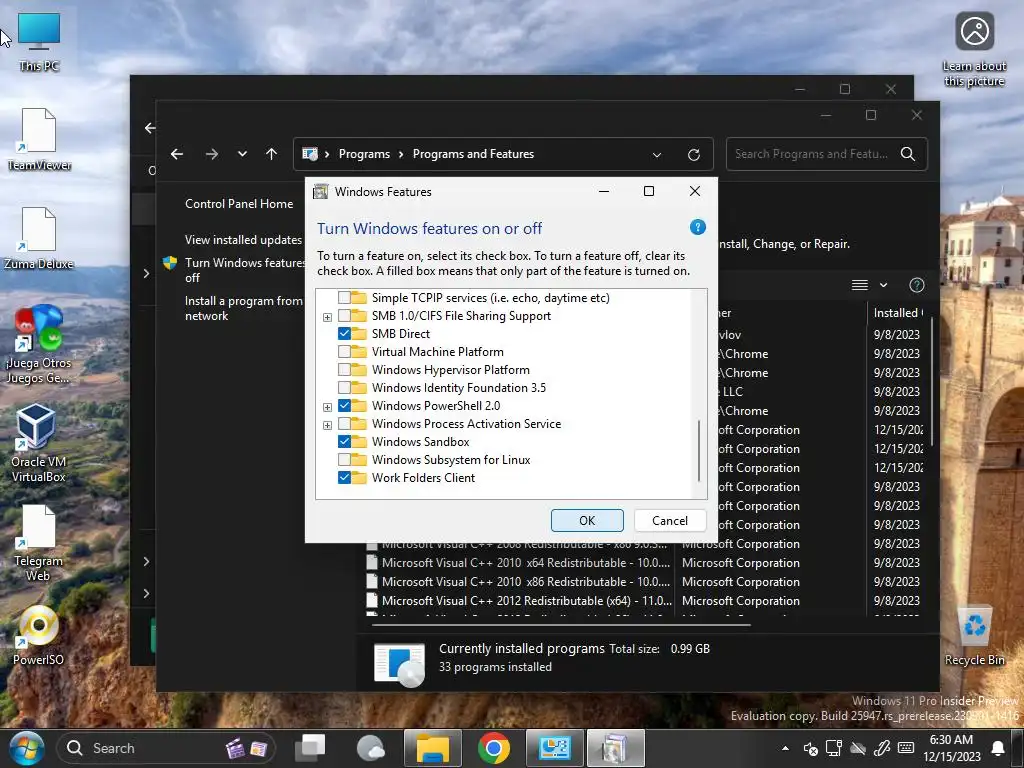Open Control Panel Home link
Image resolution: width=1024 pixels, height=768 pixels.
coord(239,204)
